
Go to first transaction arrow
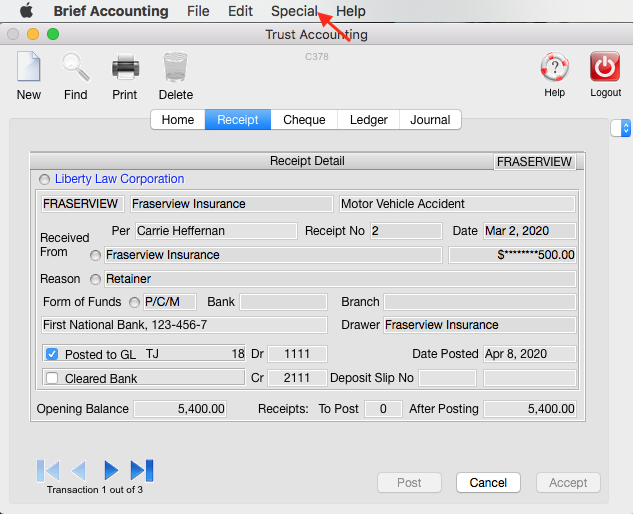pos(48,470)
